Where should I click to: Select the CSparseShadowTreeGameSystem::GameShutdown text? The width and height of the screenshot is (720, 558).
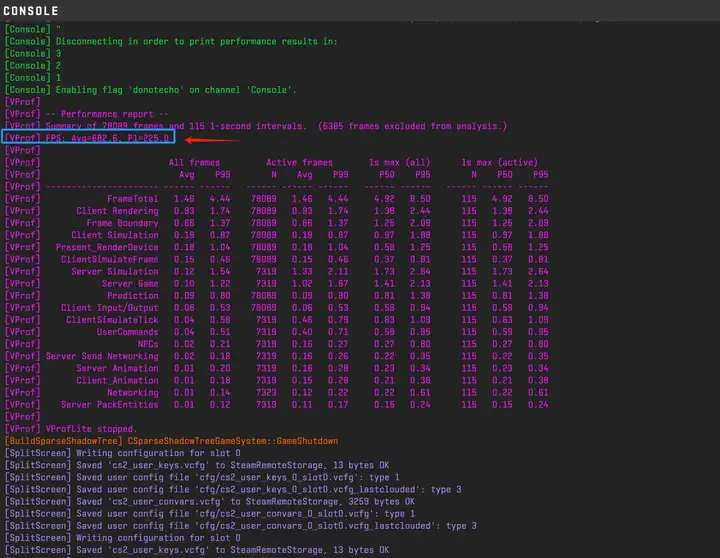pos(233,441)
